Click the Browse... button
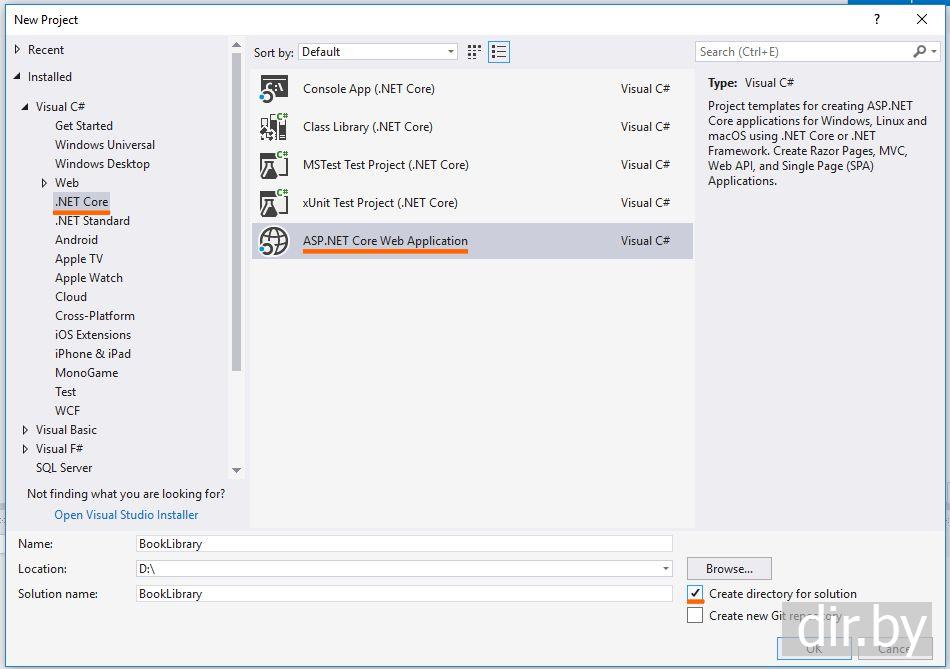Viewport: 950px width, 669px height. tap(729, 569)
